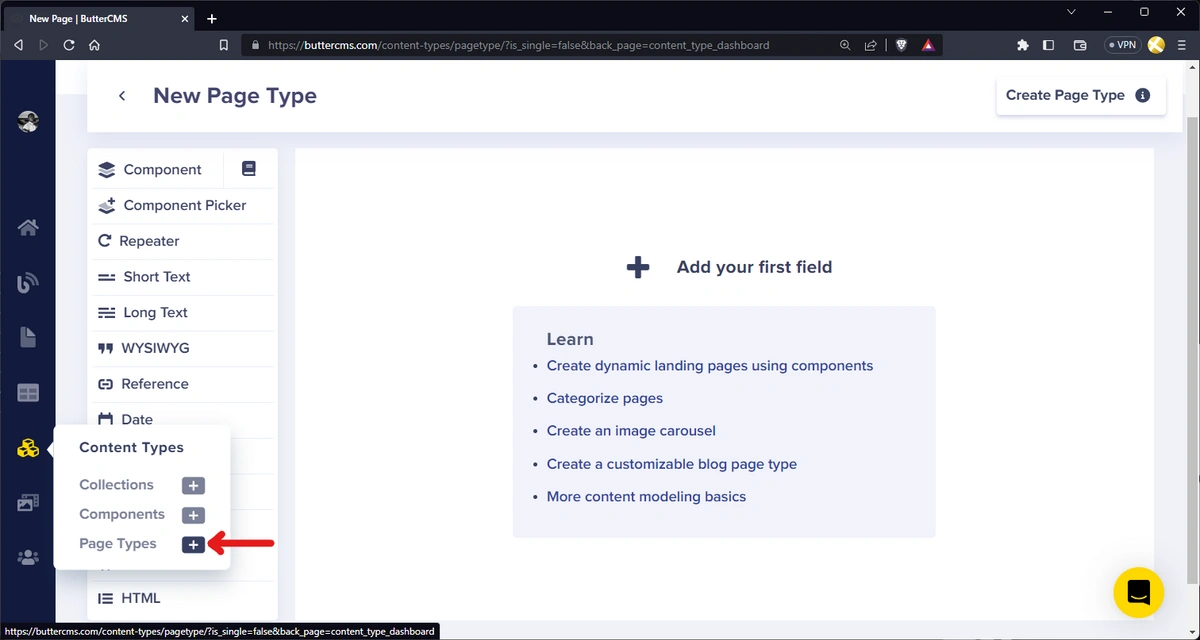Open 'Create an image carousel' link
The height and width of the screenshot is (640, 1200).
[x=631, y=431]
